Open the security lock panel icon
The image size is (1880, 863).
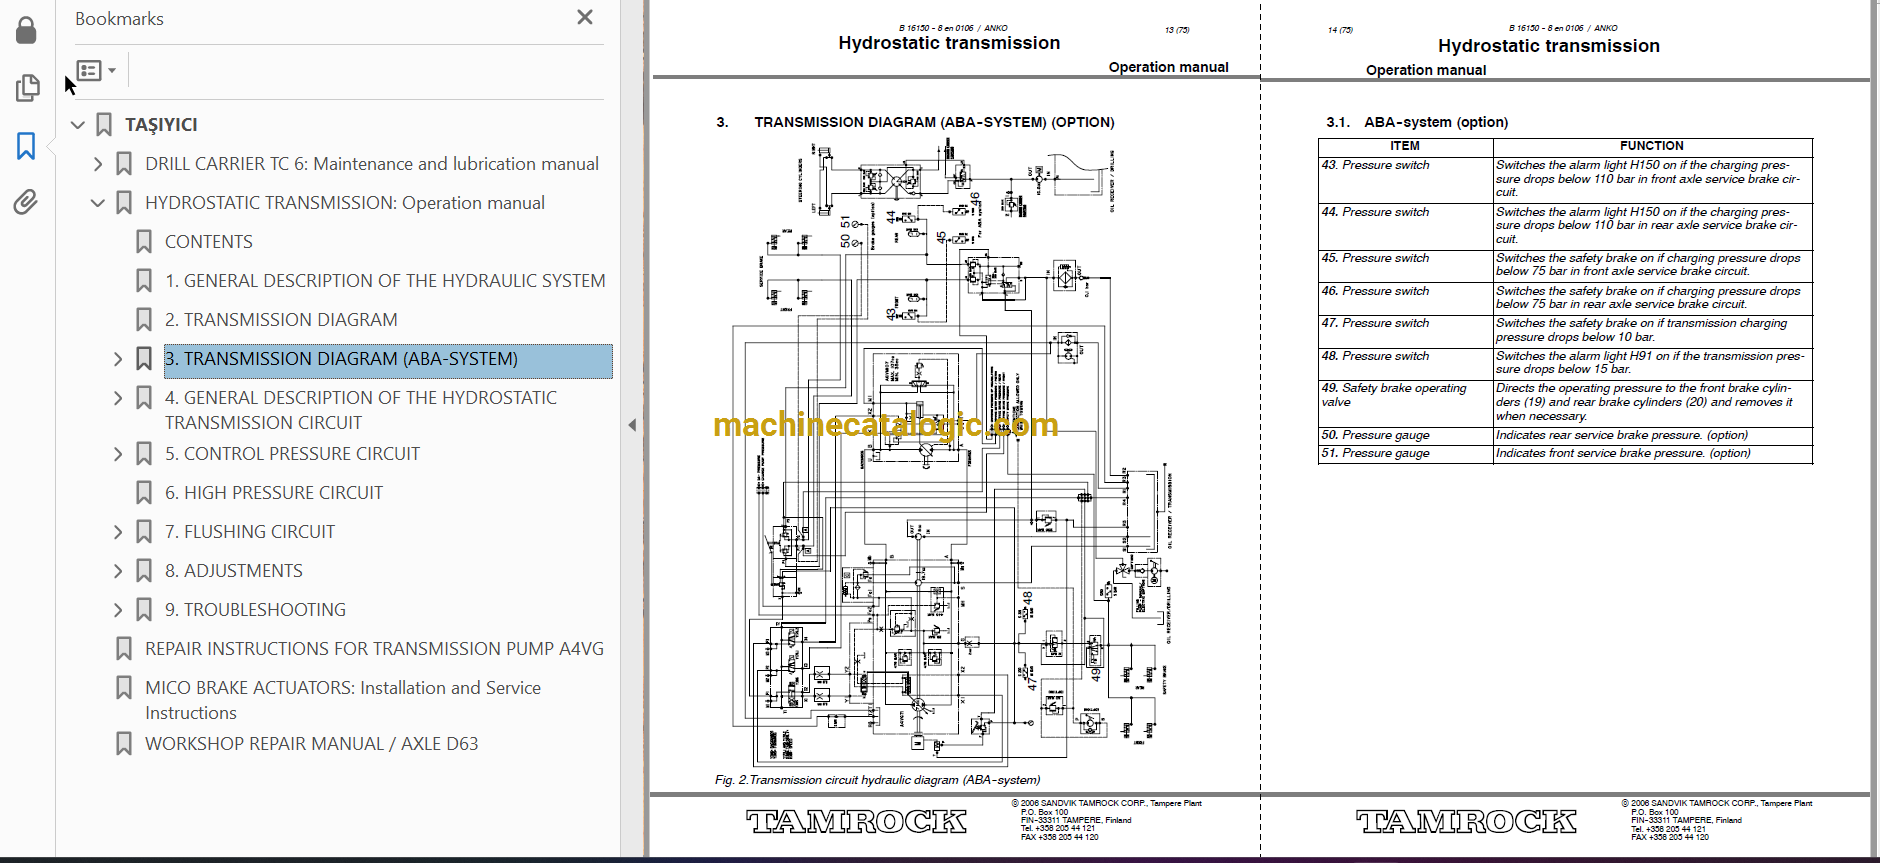click(x=27, y=30)
